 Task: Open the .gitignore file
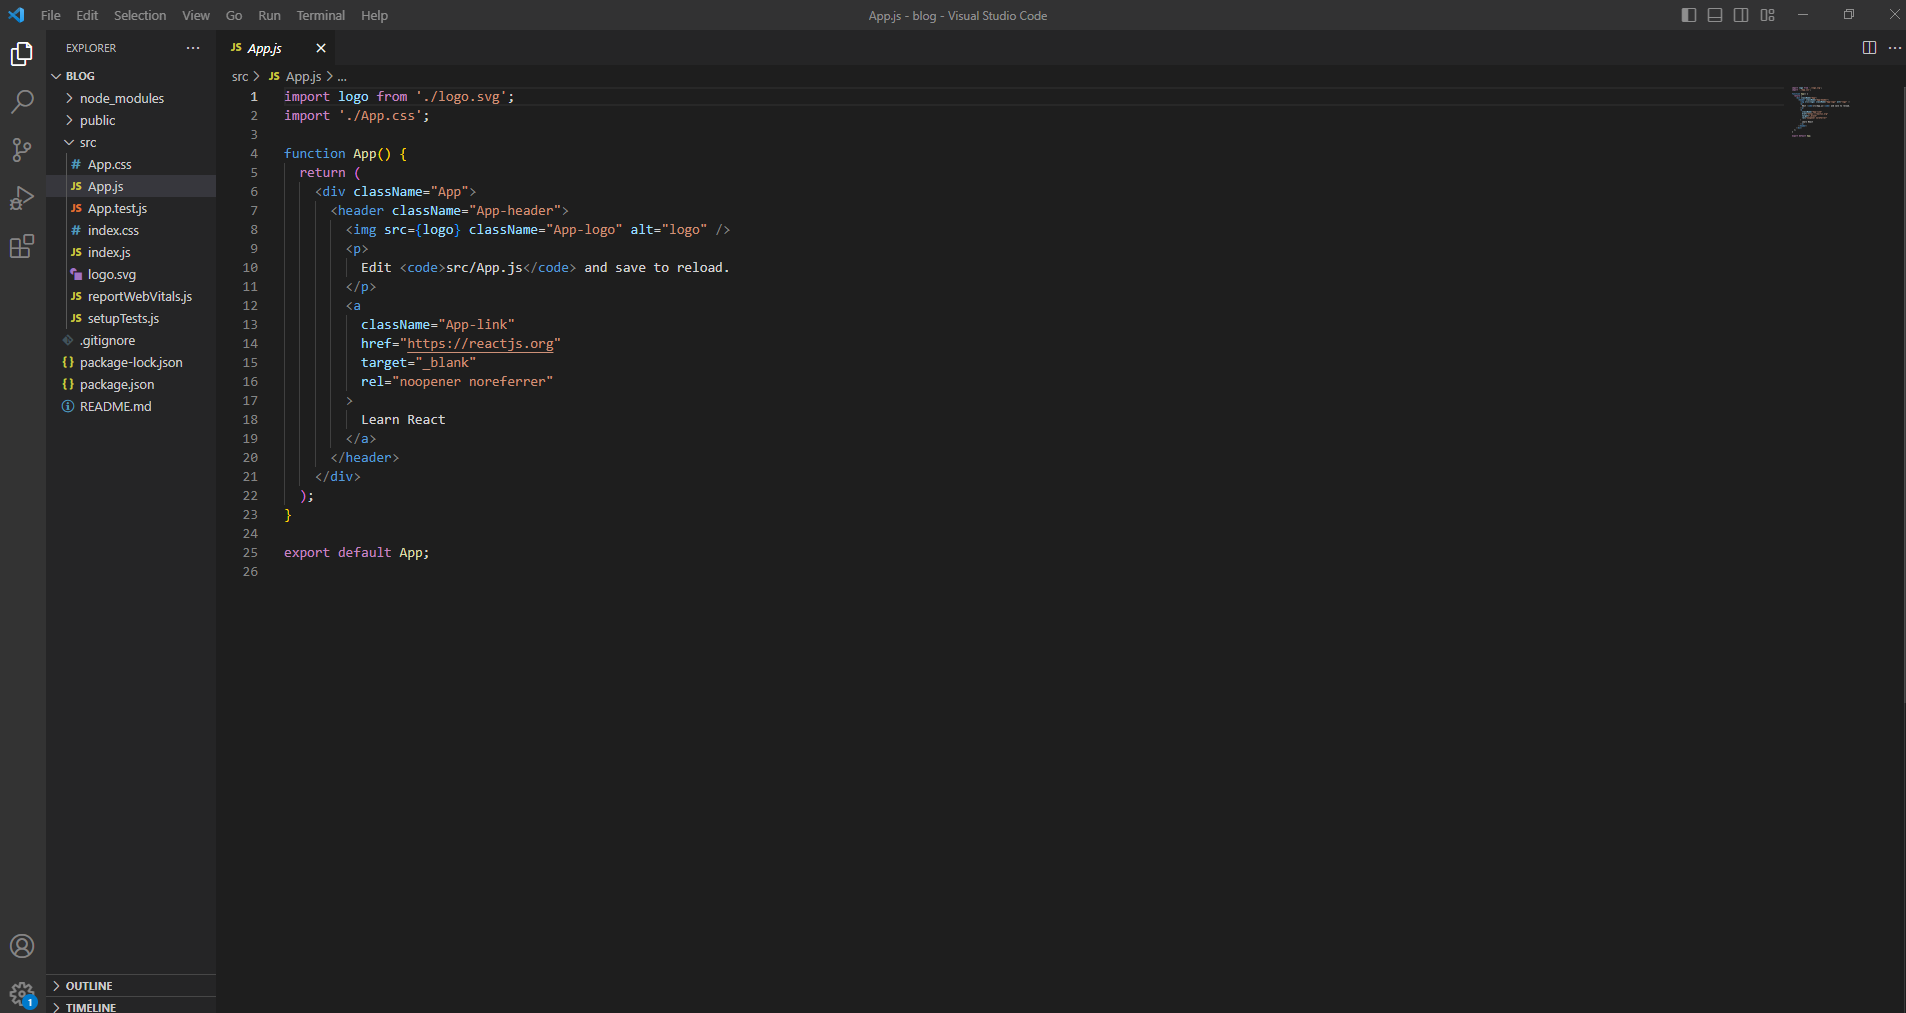131,340
